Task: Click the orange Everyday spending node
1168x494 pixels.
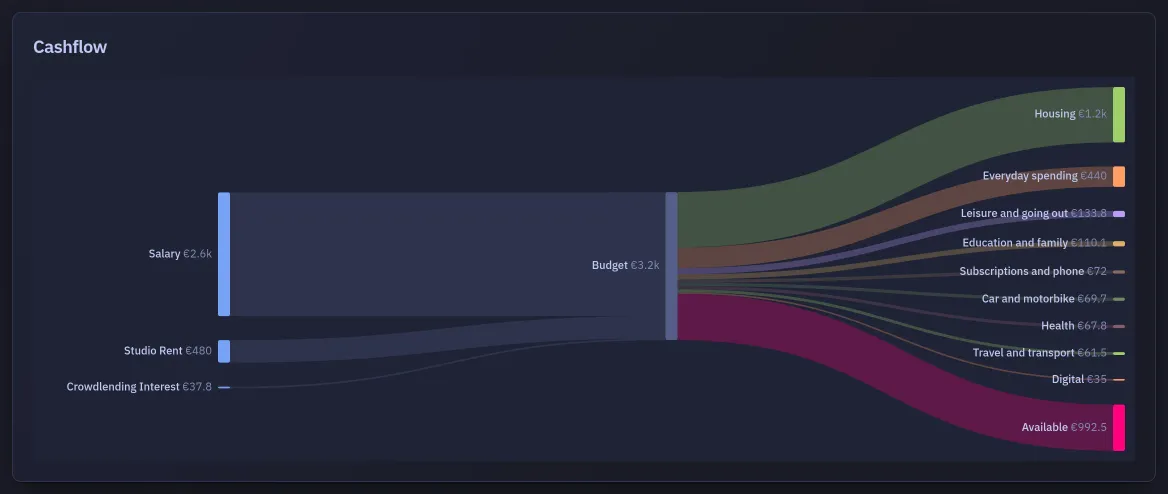Action: pyautogui.click(x=1119, y=177)
